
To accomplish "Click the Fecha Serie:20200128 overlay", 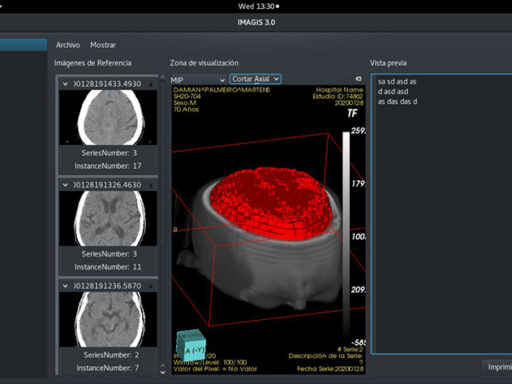I will click(x=330, y=369).
